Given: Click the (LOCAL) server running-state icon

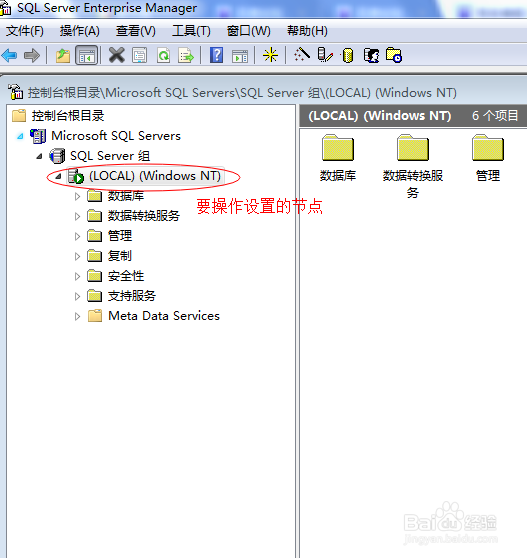Looking at the screenshot, I should click(76, 177).
